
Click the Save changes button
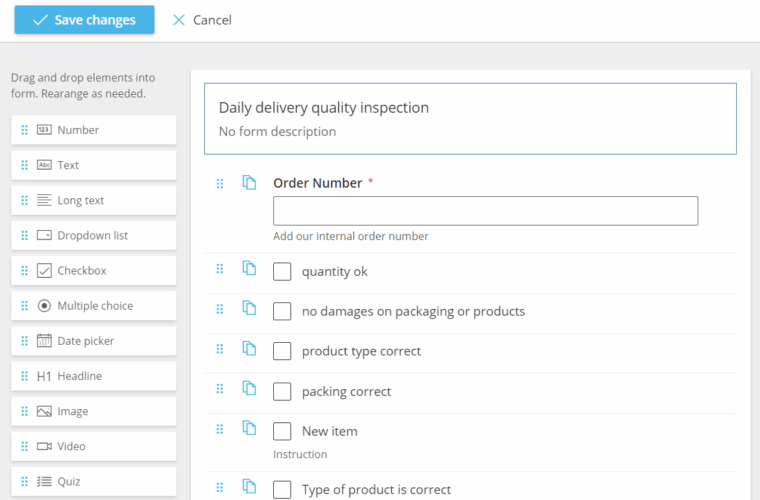click(x=84, y=20)
